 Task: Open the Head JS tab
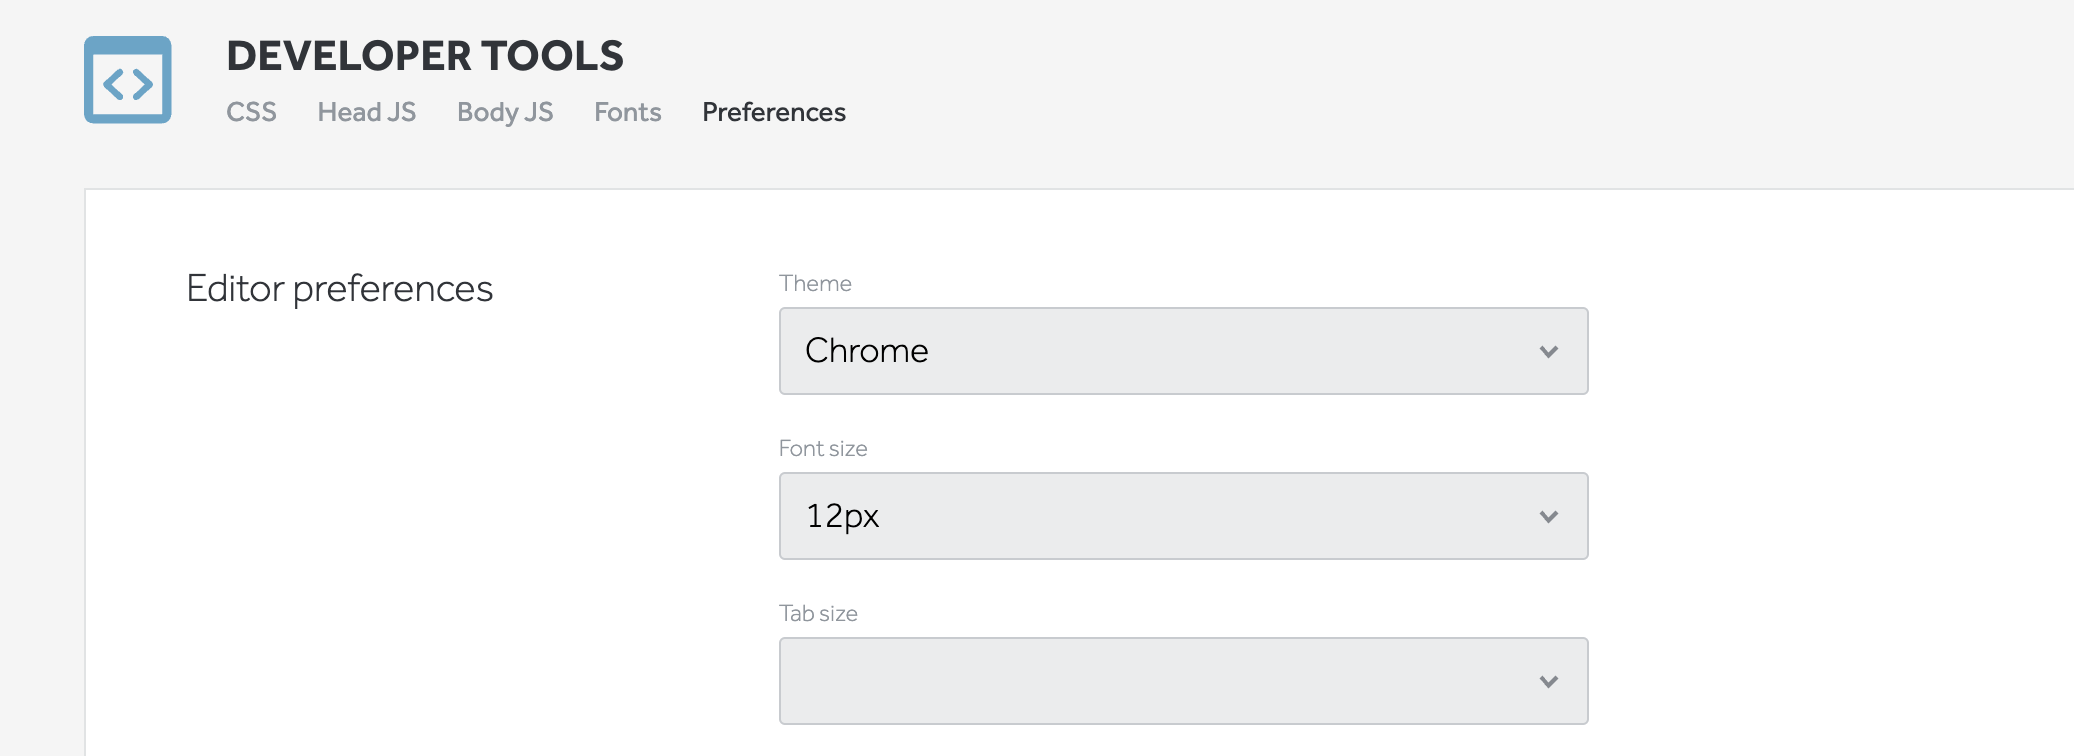pyautogui.click(x=366, y=112)
